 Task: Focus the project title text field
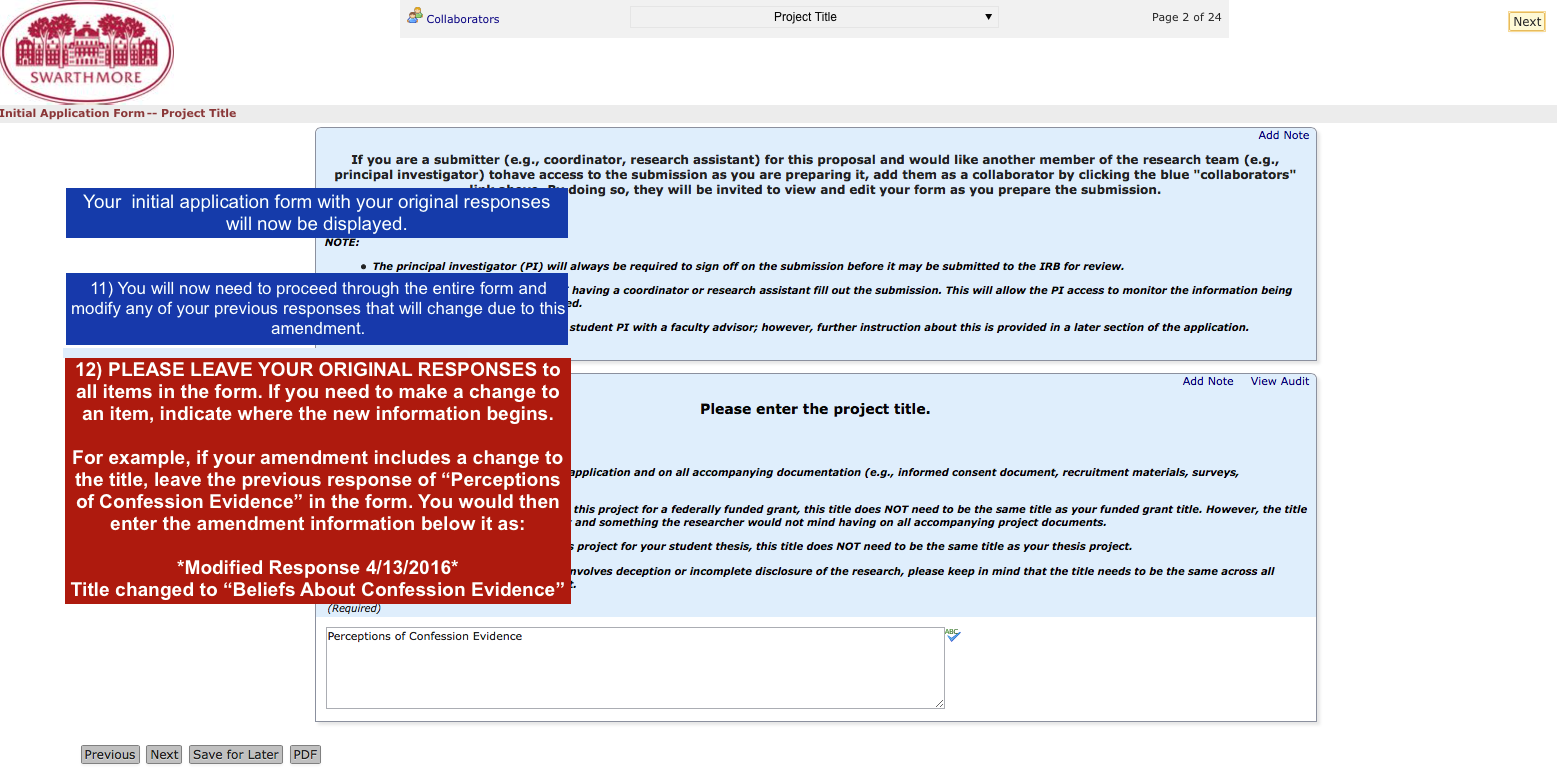635,668
